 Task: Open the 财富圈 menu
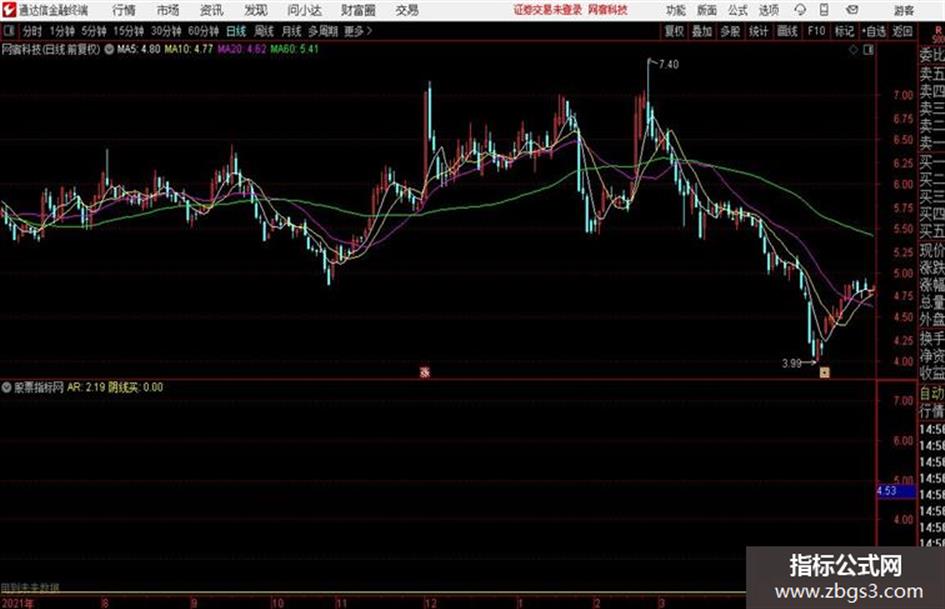pos(358,10)
